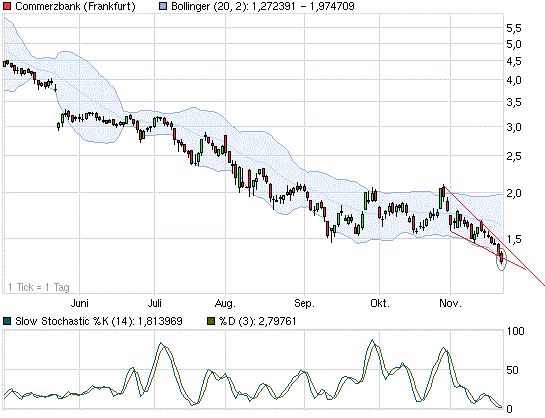
Task: Click the teal Slow Stochastic %K legend square
Action: coord(7,321)
